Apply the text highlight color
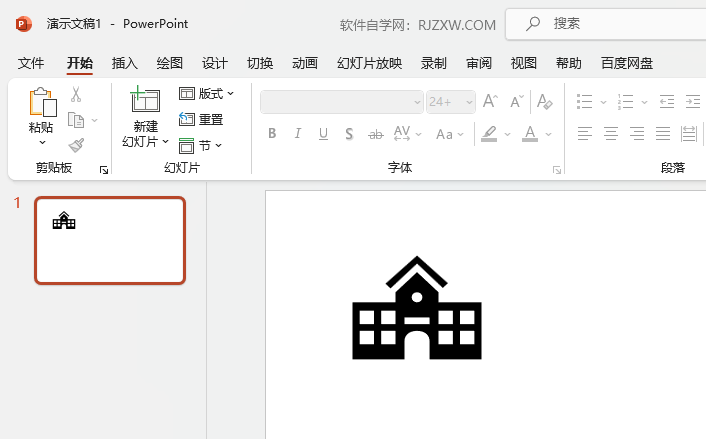This screenshot has width=706, height=439. 489,134
